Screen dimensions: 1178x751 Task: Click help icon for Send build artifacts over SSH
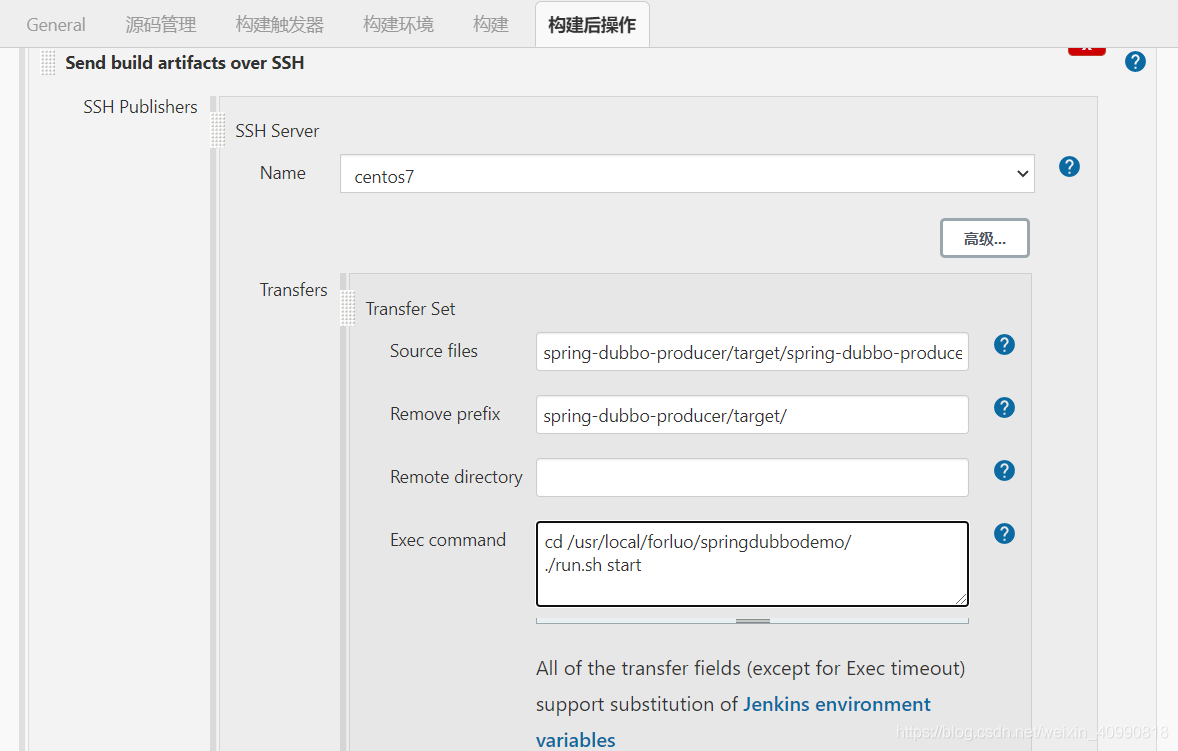click(1135, 62)
